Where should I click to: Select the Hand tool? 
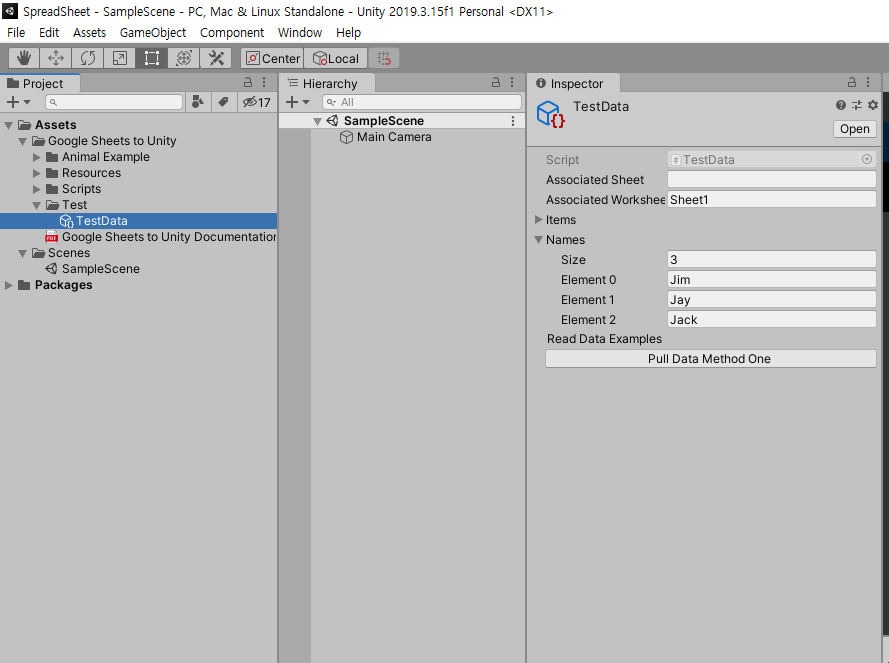pyautogui.click(x=24, y=58)
